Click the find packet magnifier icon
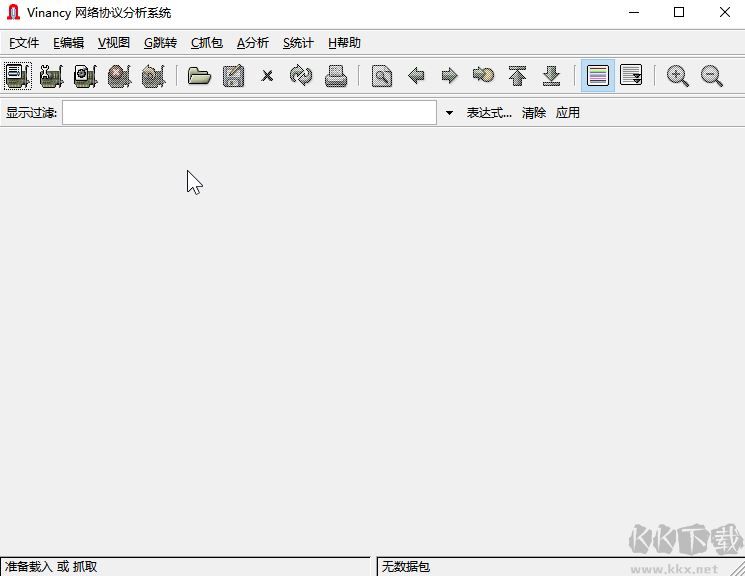Screen dimensions: 745x576 381,76
